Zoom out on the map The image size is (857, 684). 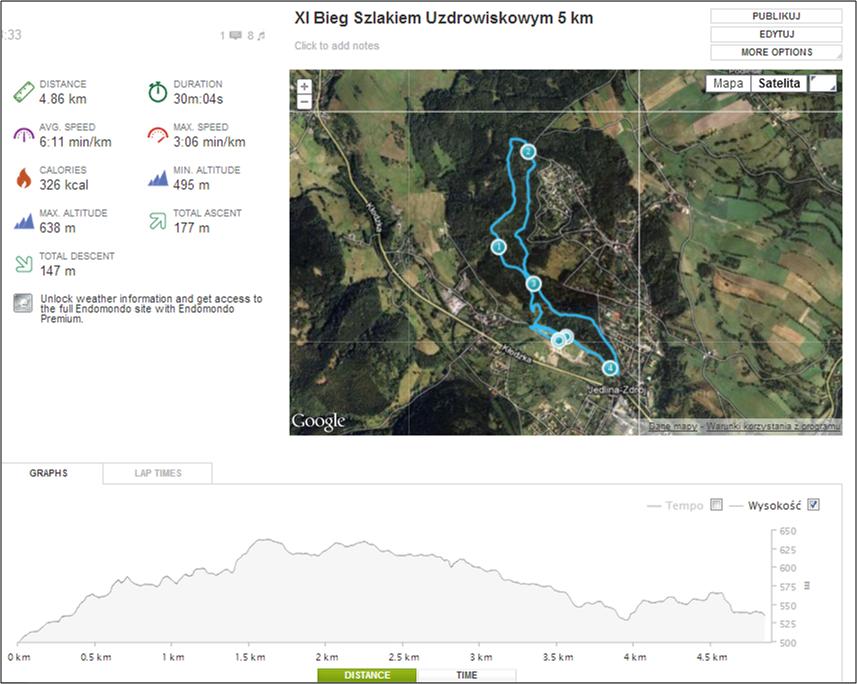(x=305, y=102)
